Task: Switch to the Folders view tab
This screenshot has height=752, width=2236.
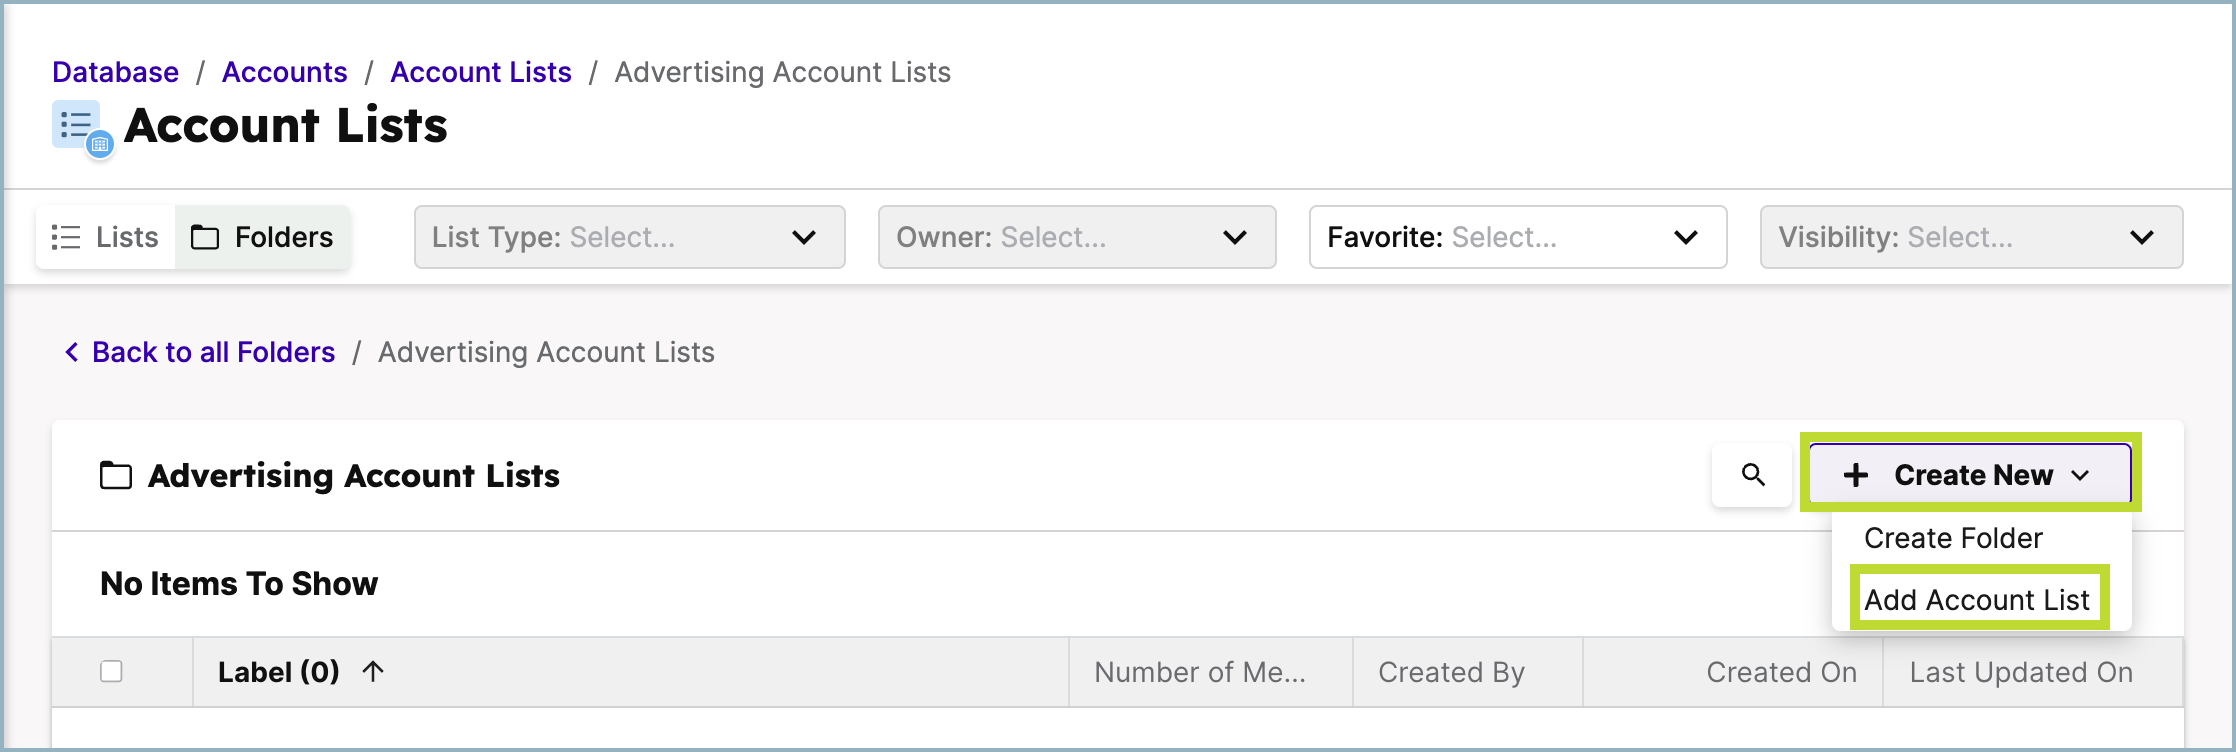Action: pyautogui.click(x=263, y=237)
